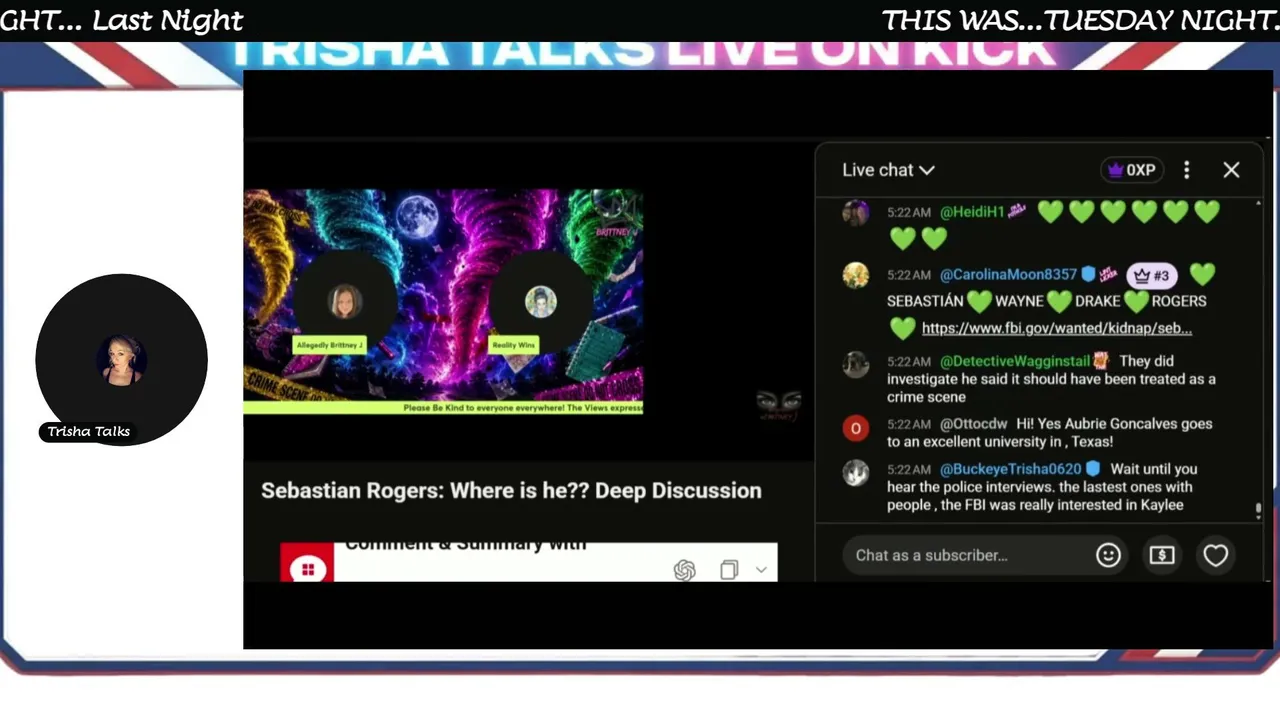Select the @Ottocdw username in chat
Screen dimensions: 1280x720
(x=974, y=424)
